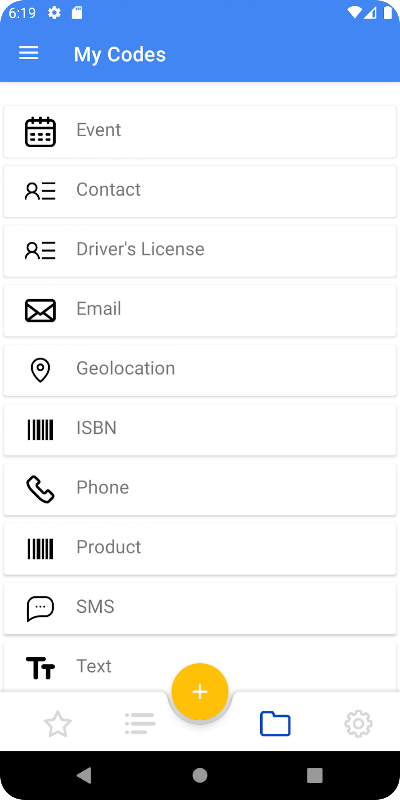Tap the telephone handset icon
This screenshot has width=400, height=800.
(x=40, y=489)
